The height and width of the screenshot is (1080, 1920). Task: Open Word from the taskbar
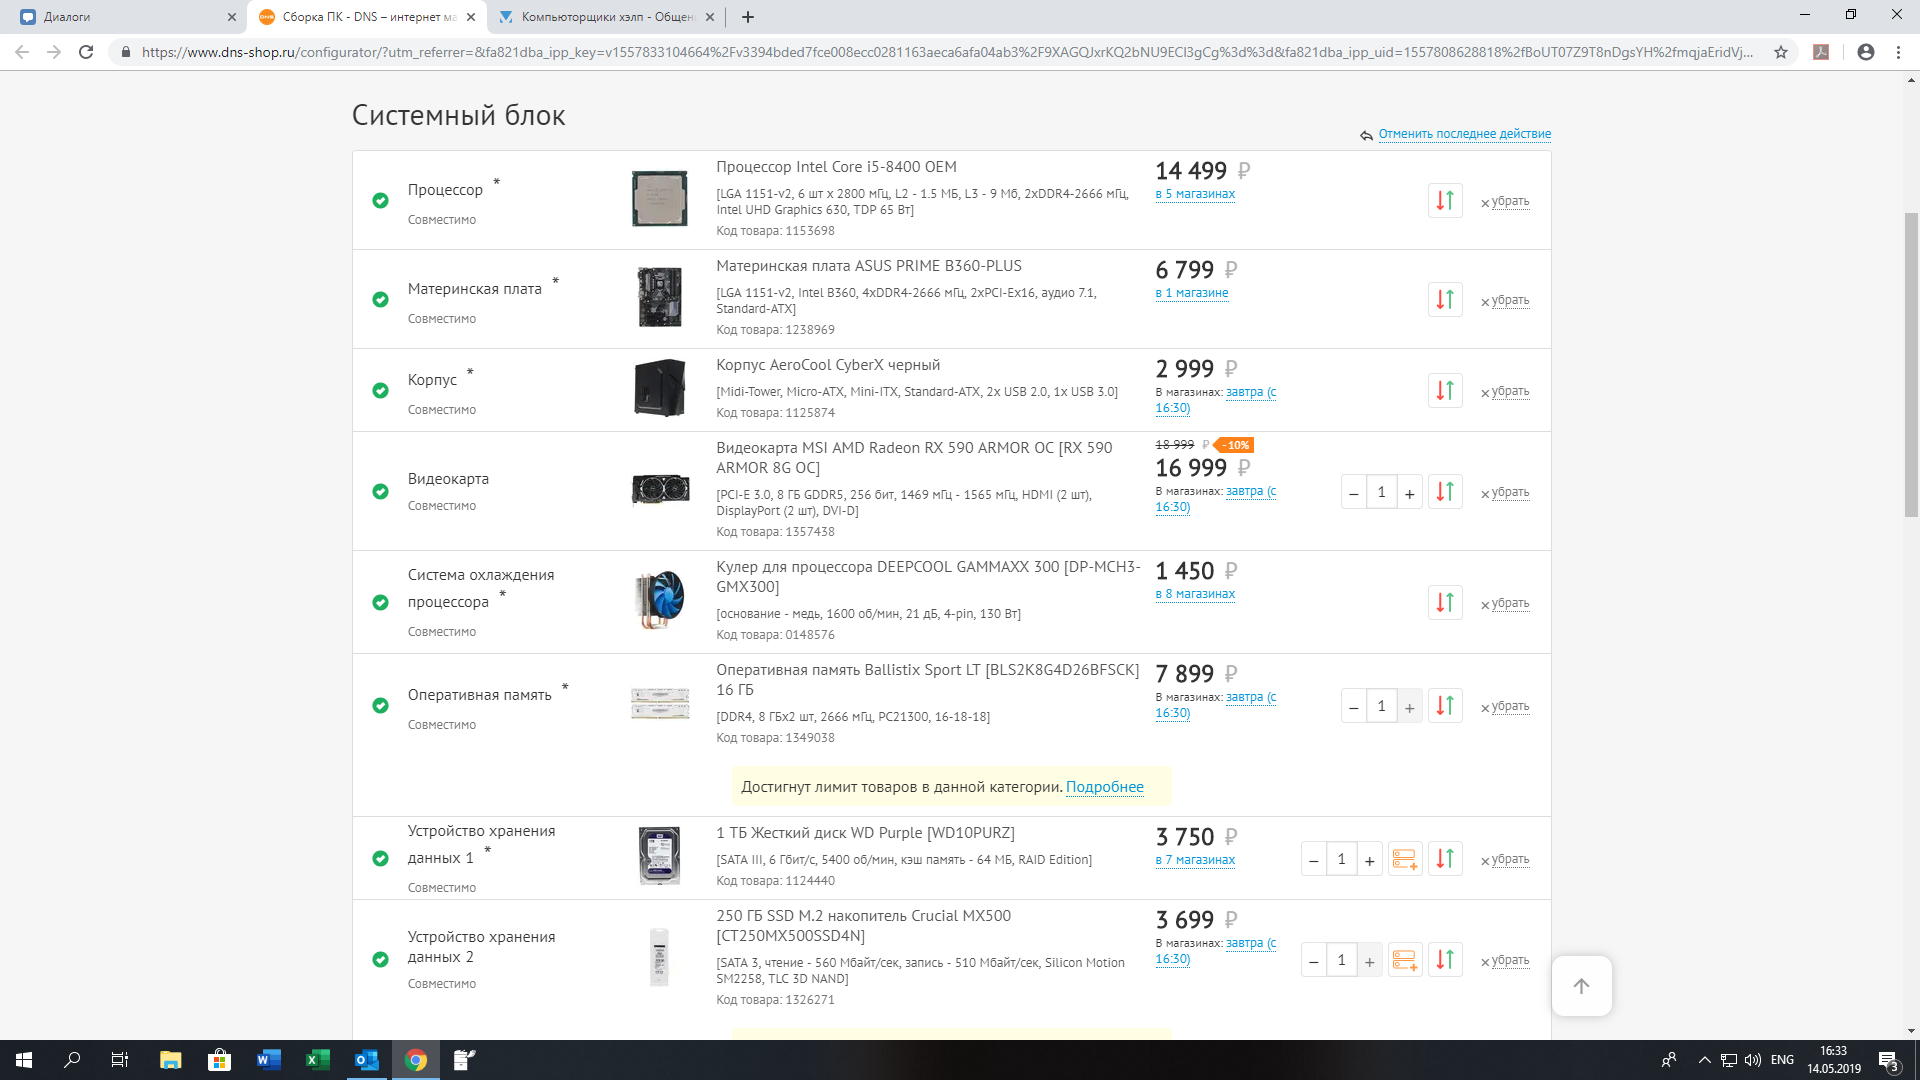[269, 1060]
